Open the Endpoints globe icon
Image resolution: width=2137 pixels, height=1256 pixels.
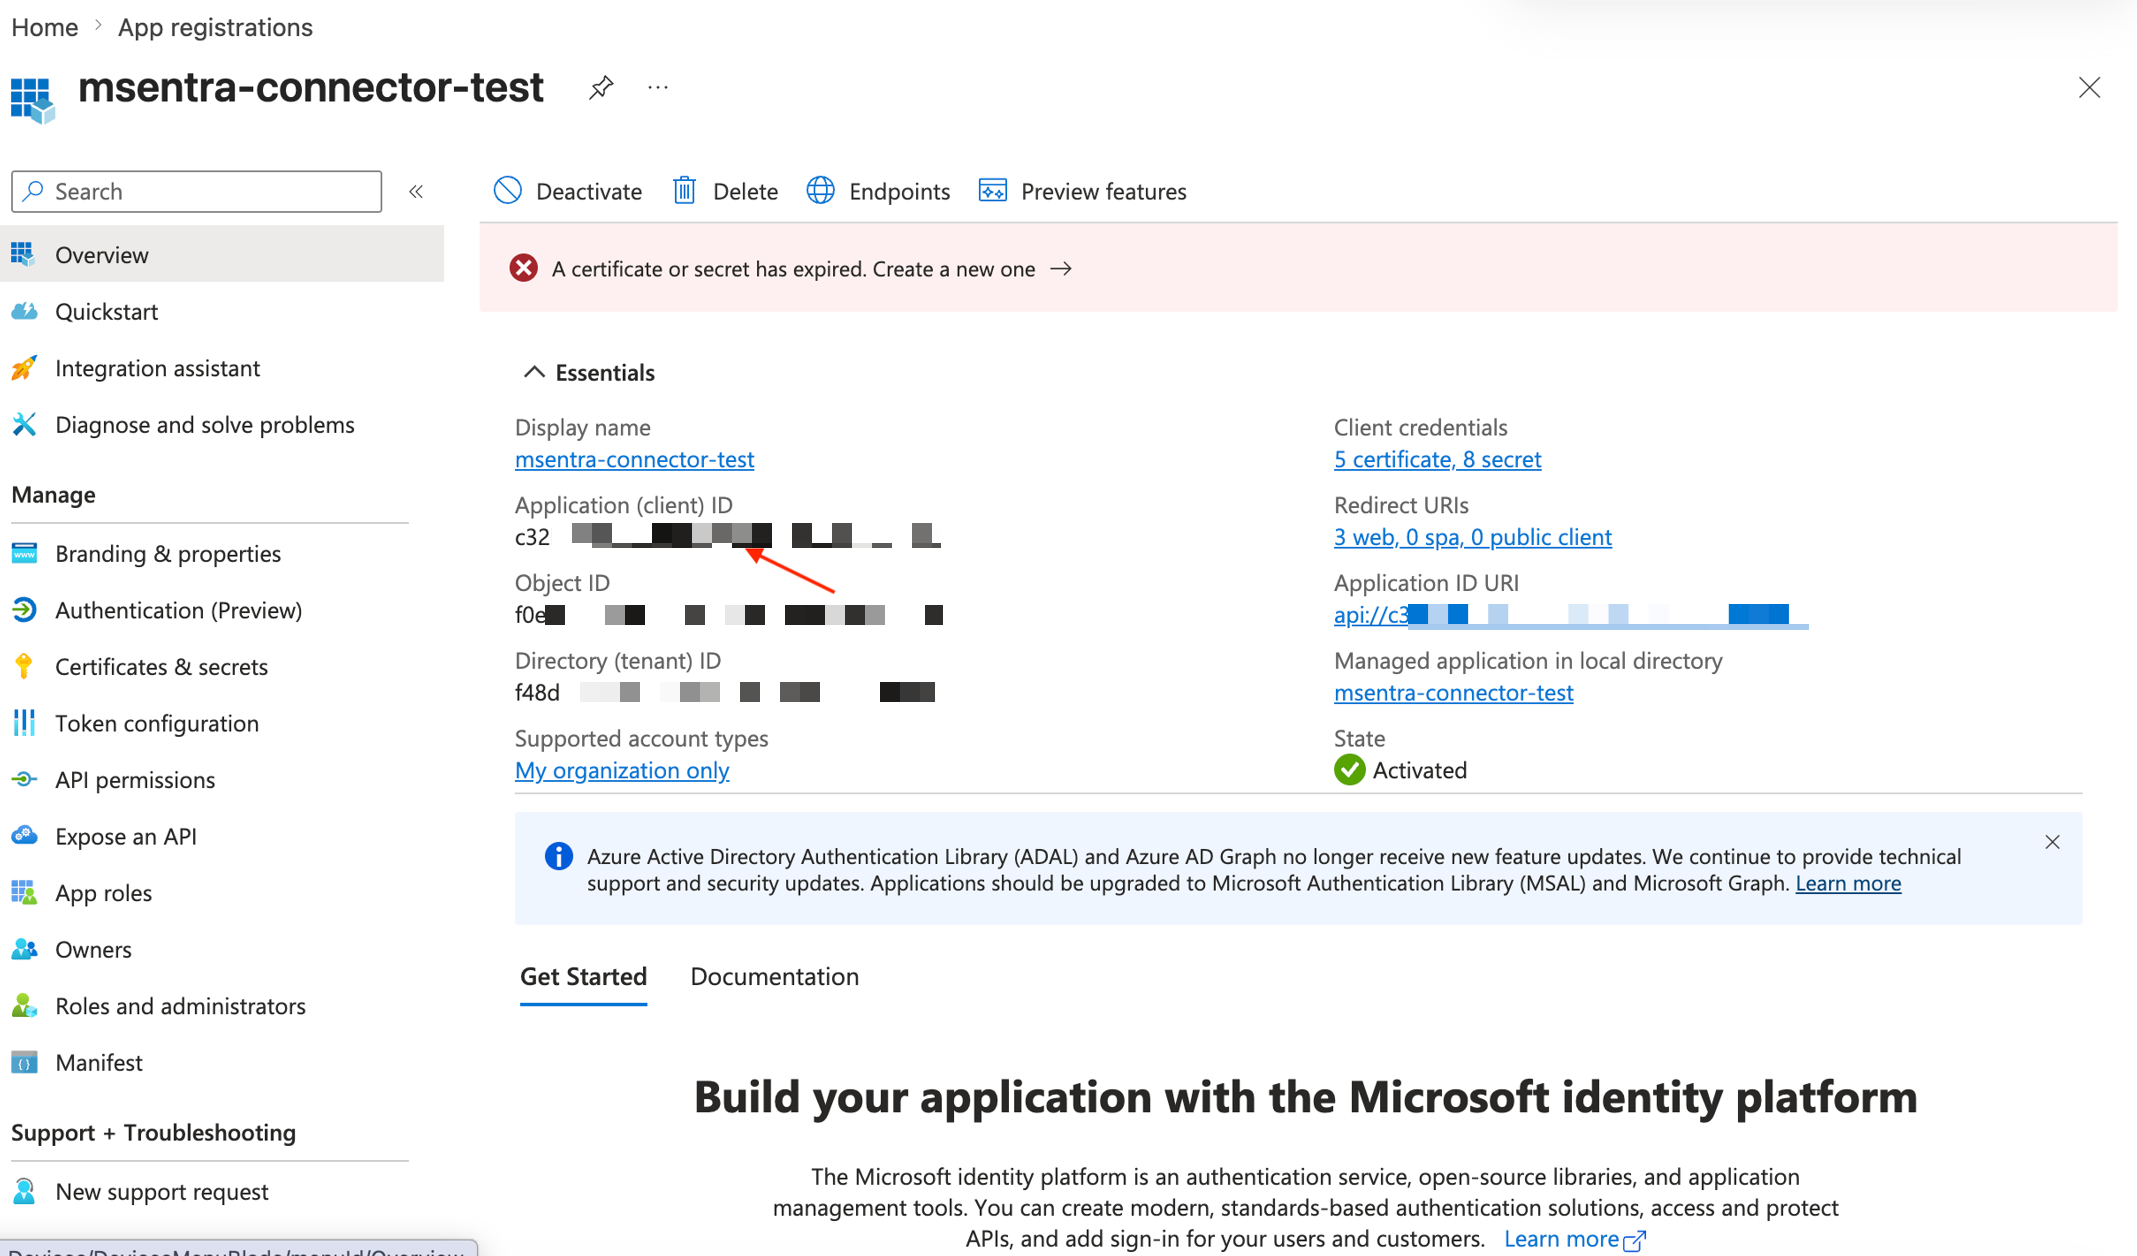coord(821,190)
